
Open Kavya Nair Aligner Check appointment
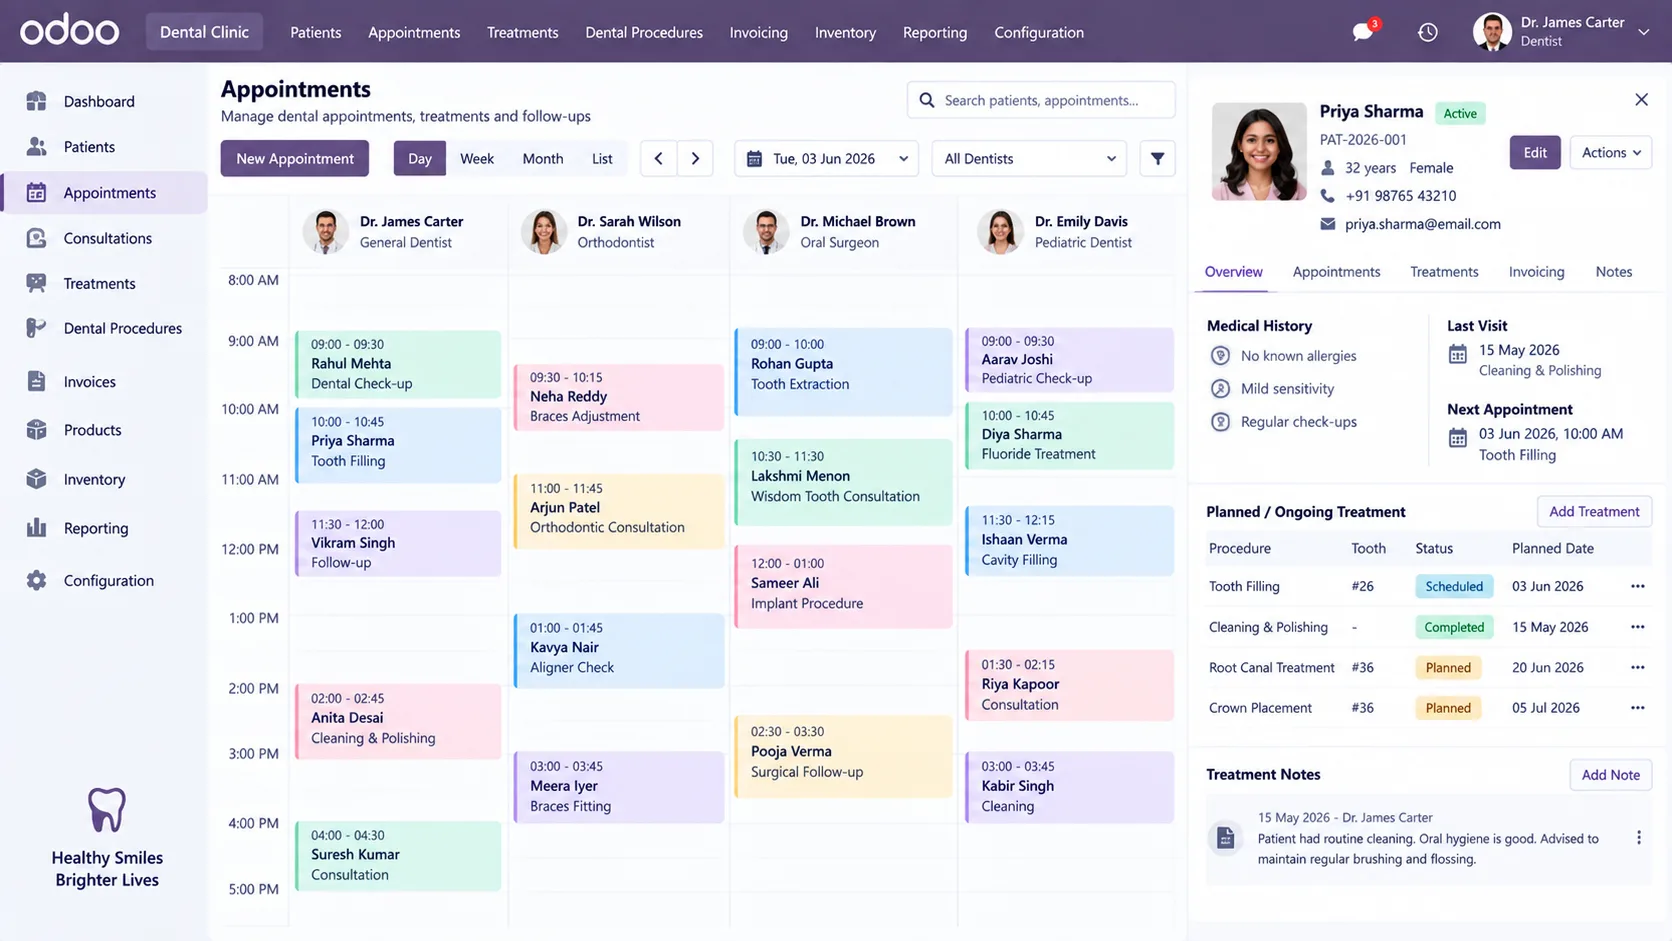[x=619, y=650]
